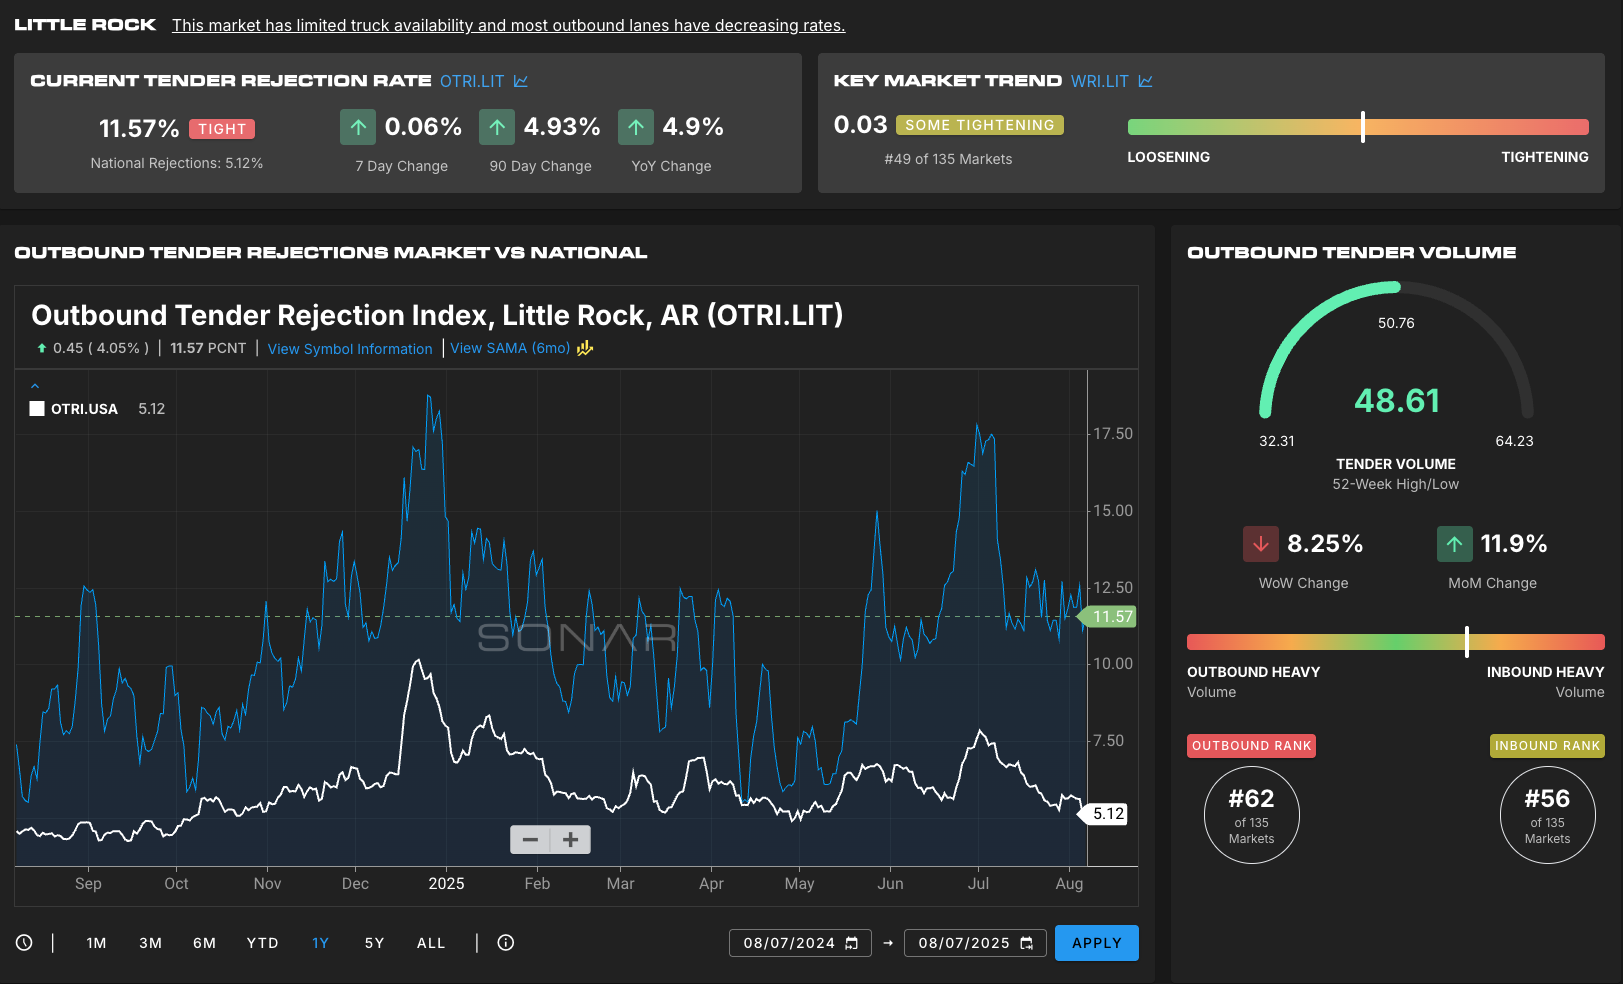Screen dimensions: 1623x984
Task: Click the MoM Change up-arrow icon
Action: click(x=1455, y=544)
